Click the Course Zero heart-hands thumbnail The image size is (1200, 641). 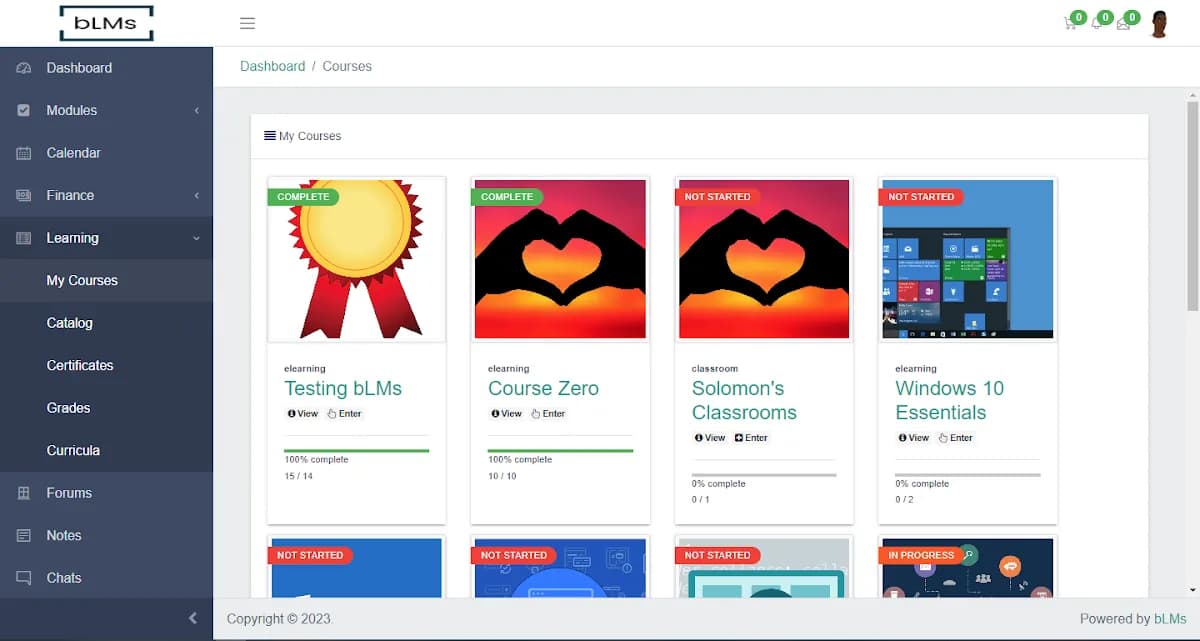pyautogui.click(x=560, y=260)
